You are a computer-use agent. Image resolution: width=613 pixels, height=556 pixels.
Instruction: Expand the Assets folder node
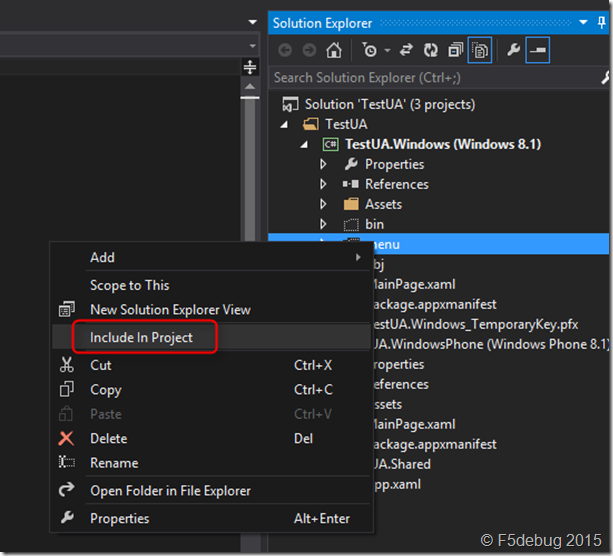(x=323, y=204)
